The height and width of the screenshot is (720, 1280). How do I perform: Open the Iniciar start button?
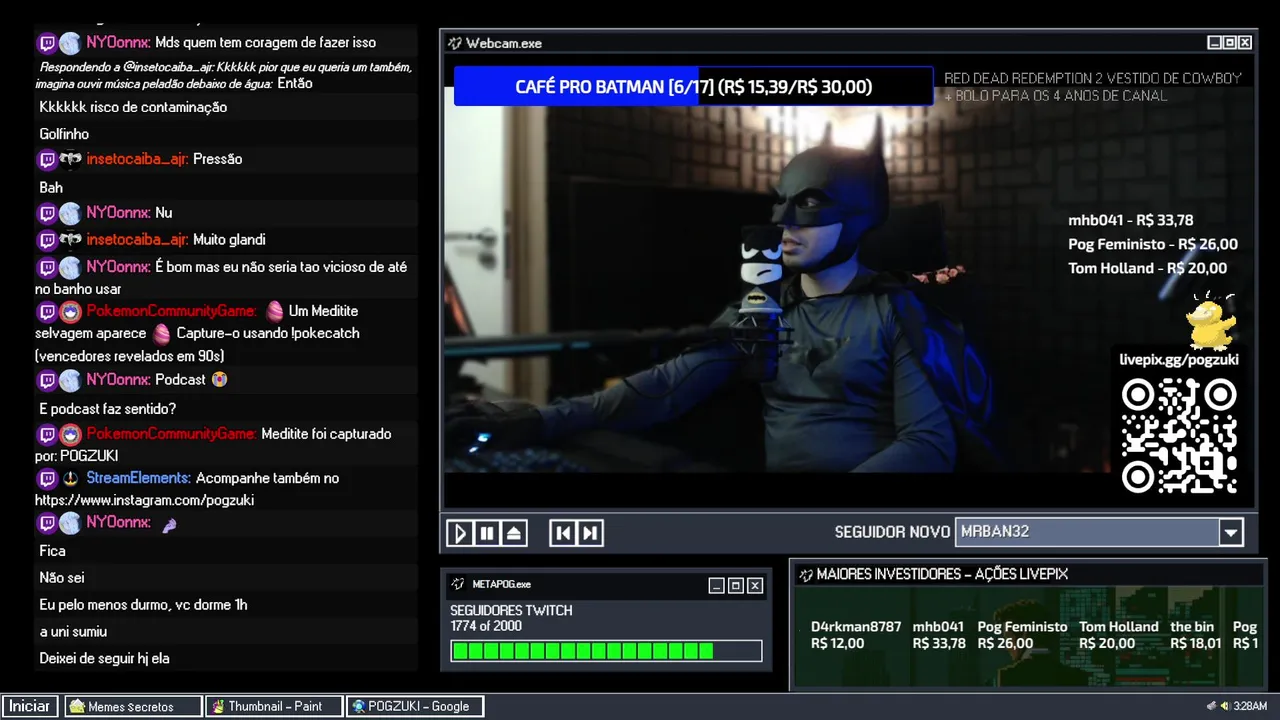(x=30, y=706)
